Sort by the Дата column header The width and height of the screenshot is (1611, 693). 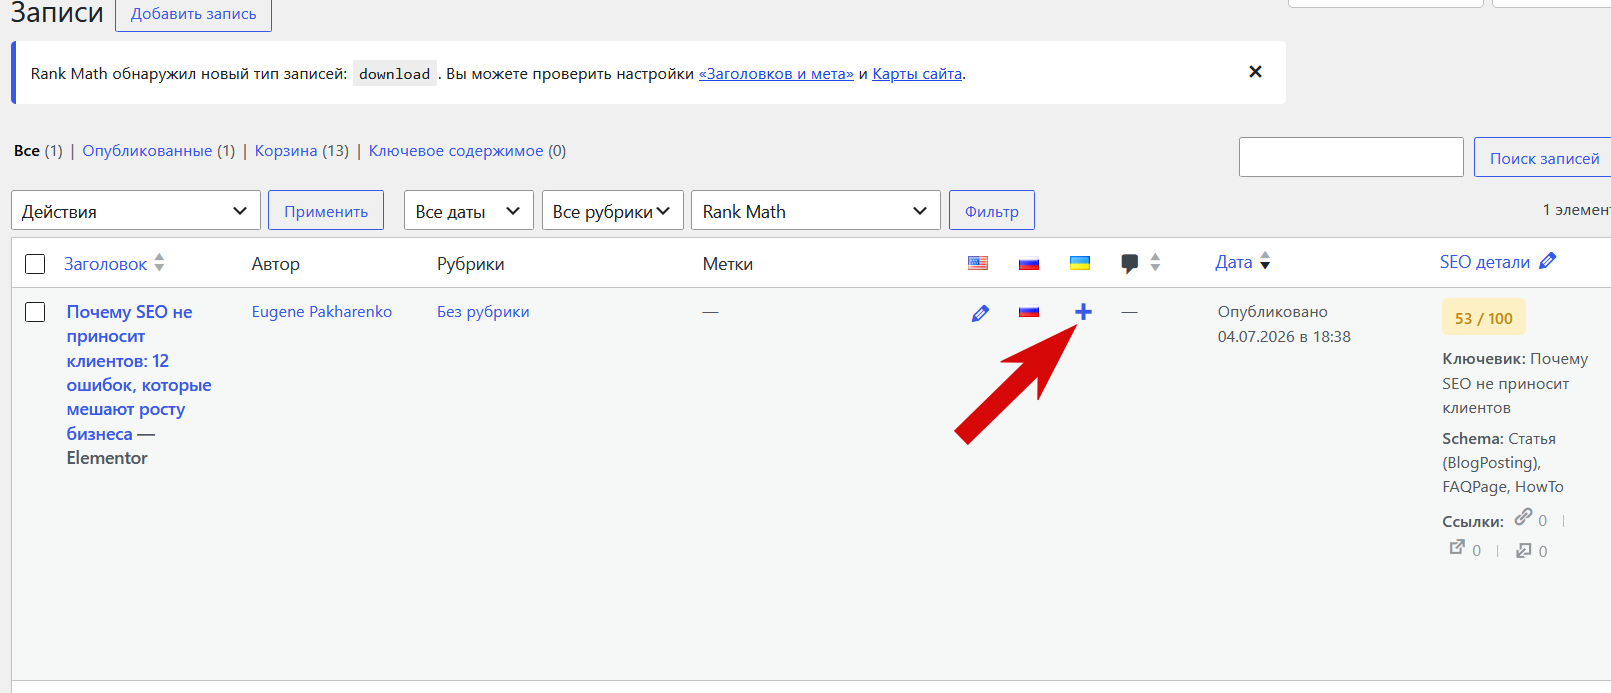1234,262
